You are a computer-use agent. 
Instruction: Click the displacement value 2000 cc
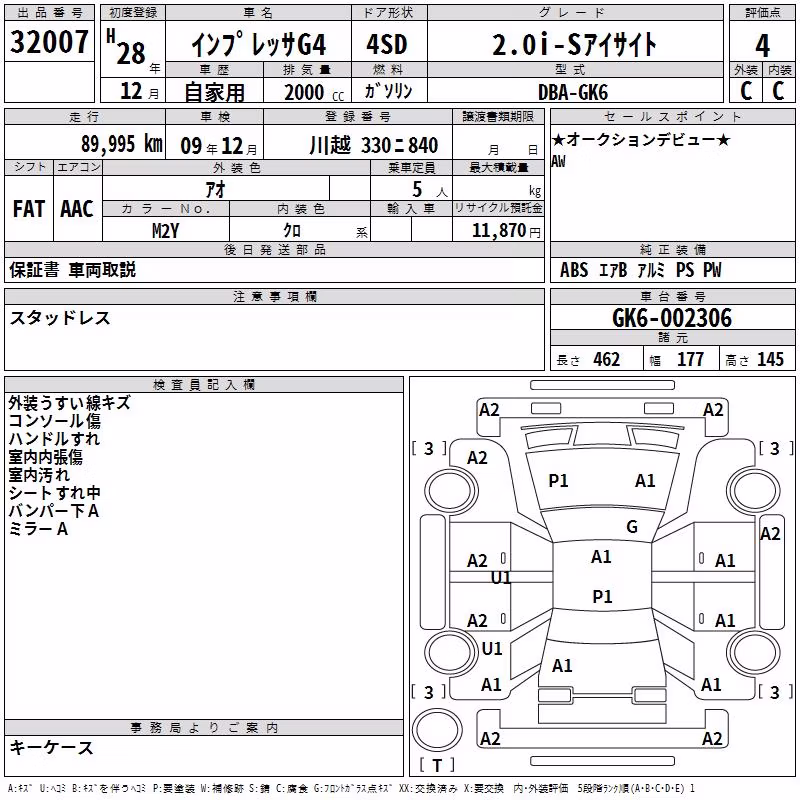pyautogui.click(x=314, y=92)
